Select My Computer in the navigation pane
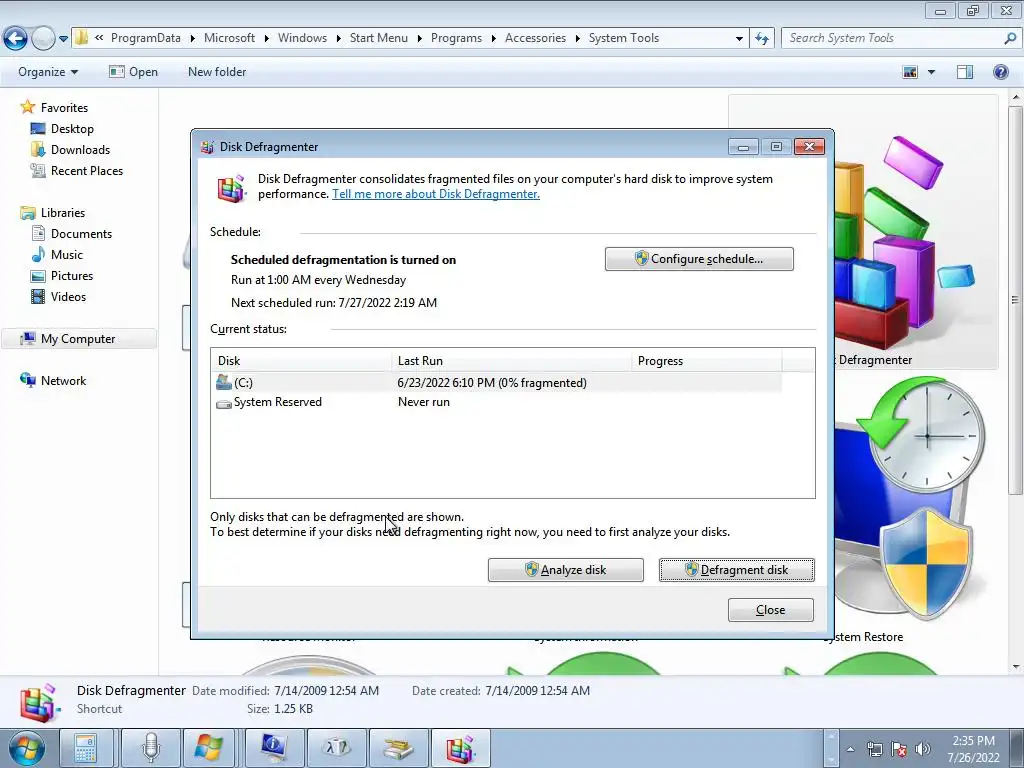The height and width of the screenshot is (768, 1024). (x=78, y=339)
